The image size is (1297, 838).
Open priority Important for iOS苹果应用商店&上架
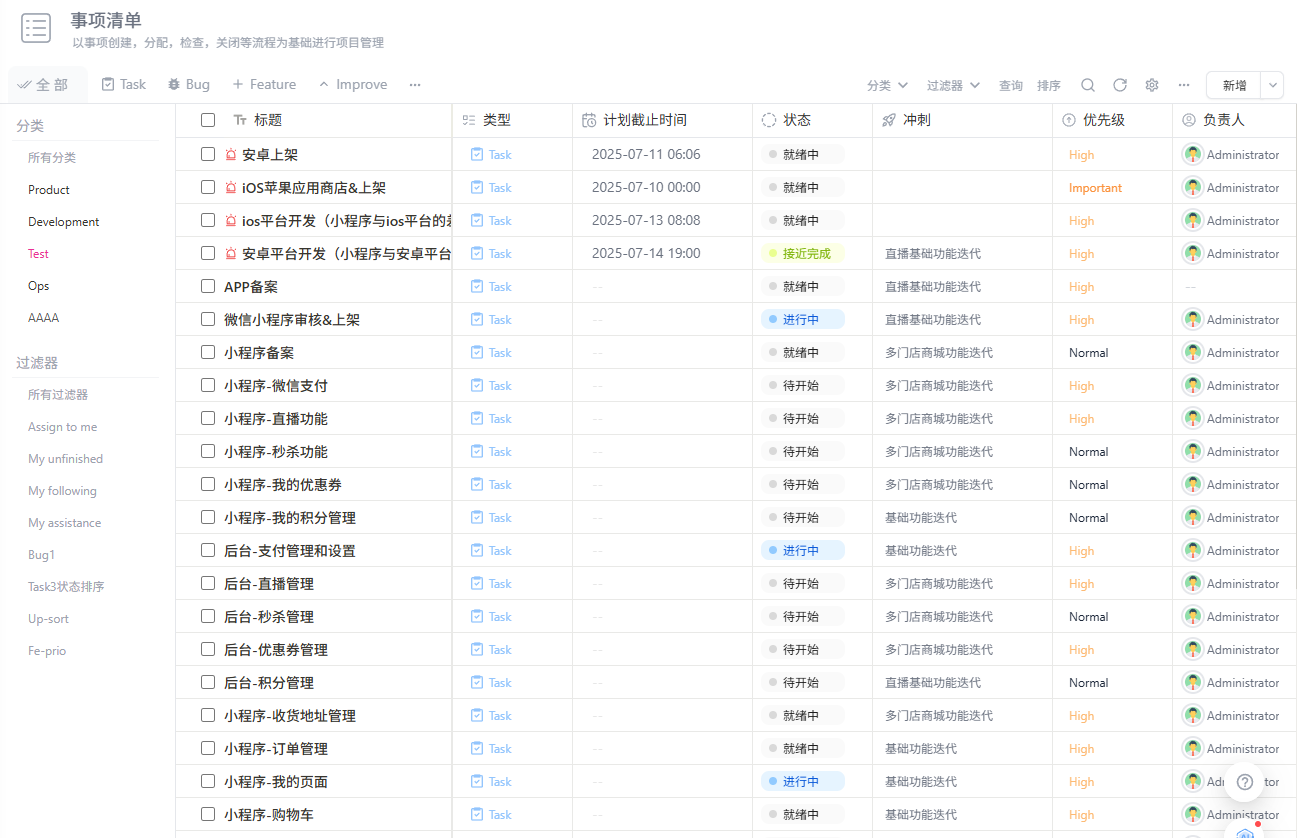point(1095,188)
